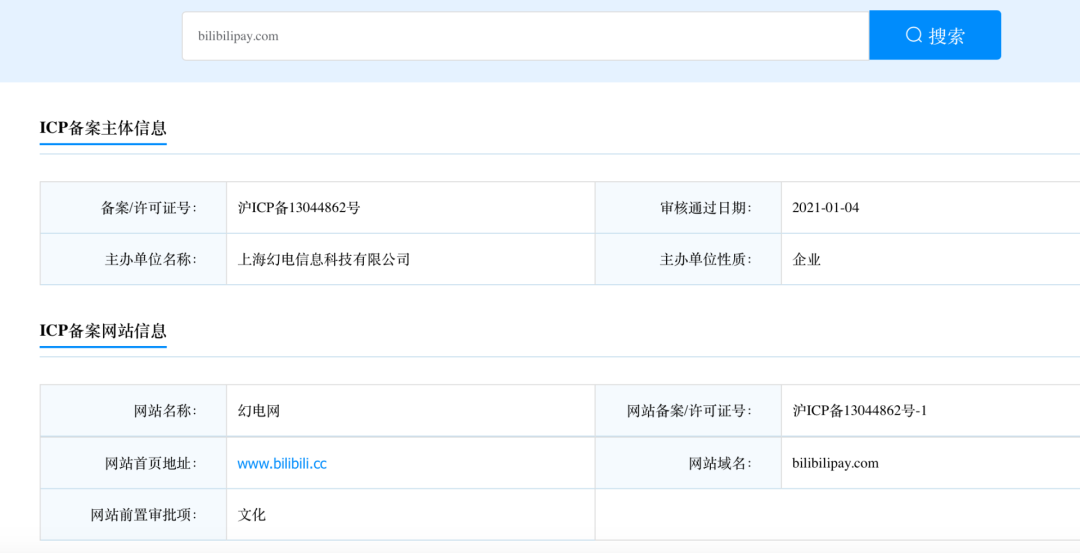Click the approval date 2021-01-04

[825, 208]
